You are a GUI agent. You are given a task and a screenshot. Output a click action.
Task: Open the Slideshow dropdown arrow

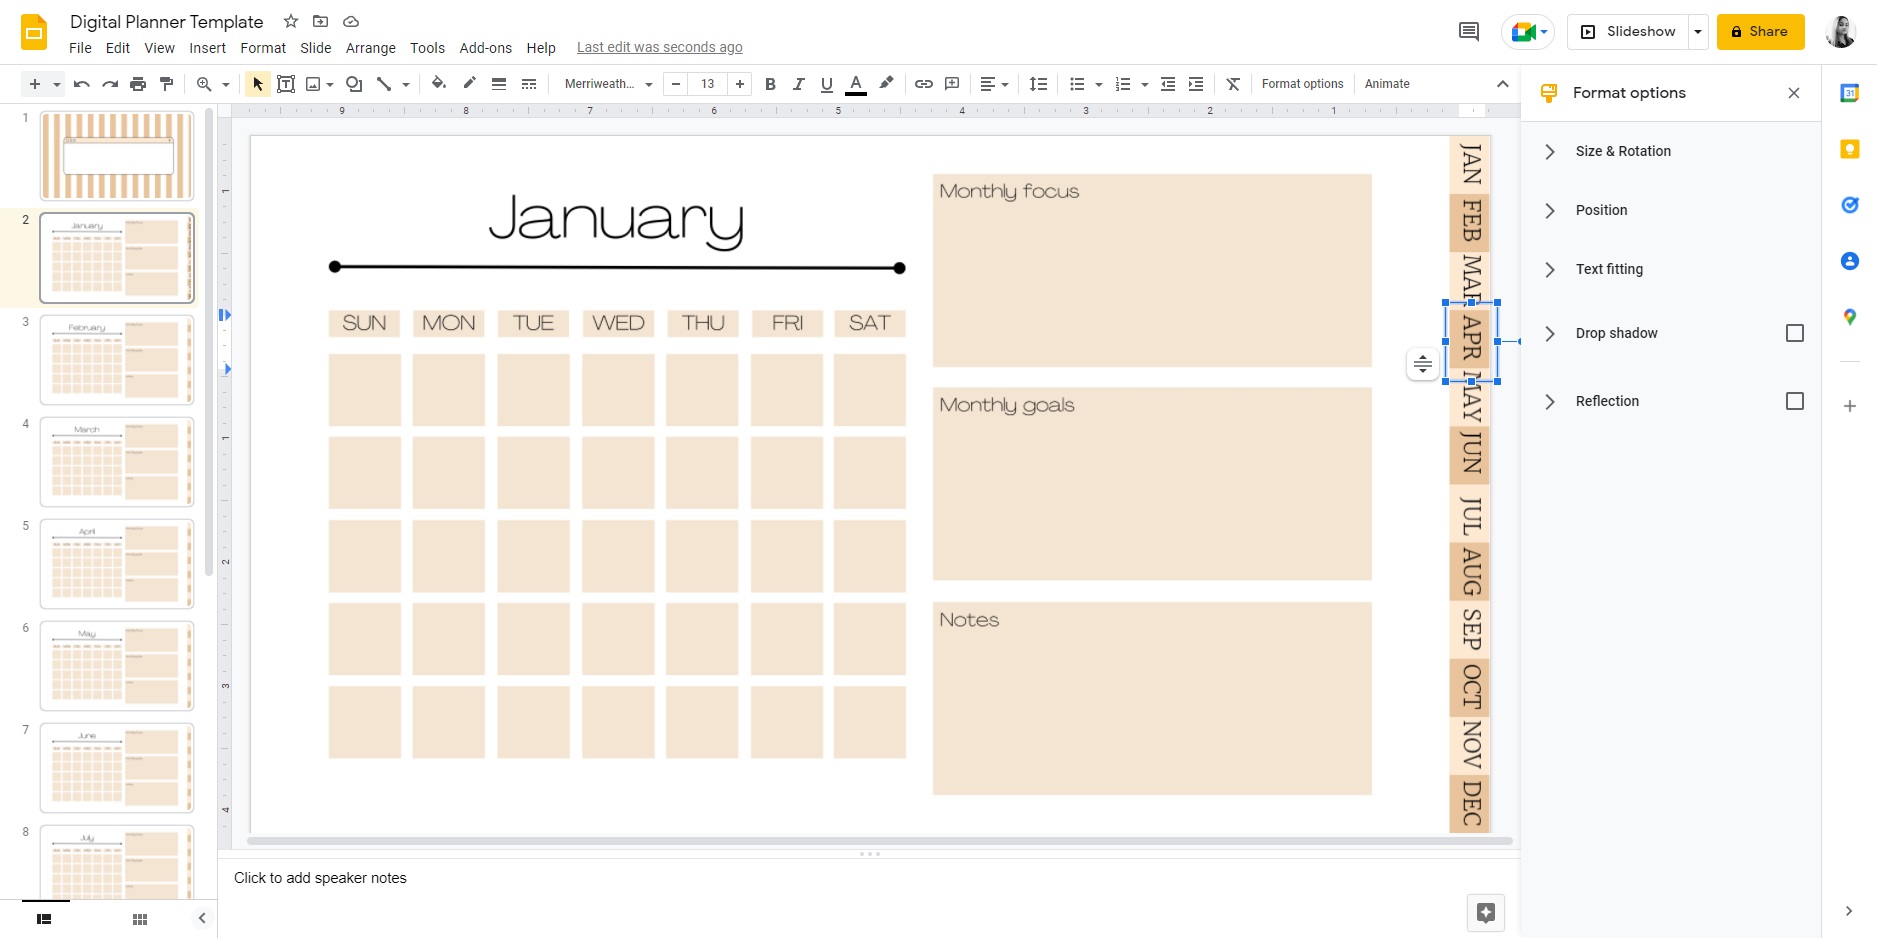coord(1698,32)
